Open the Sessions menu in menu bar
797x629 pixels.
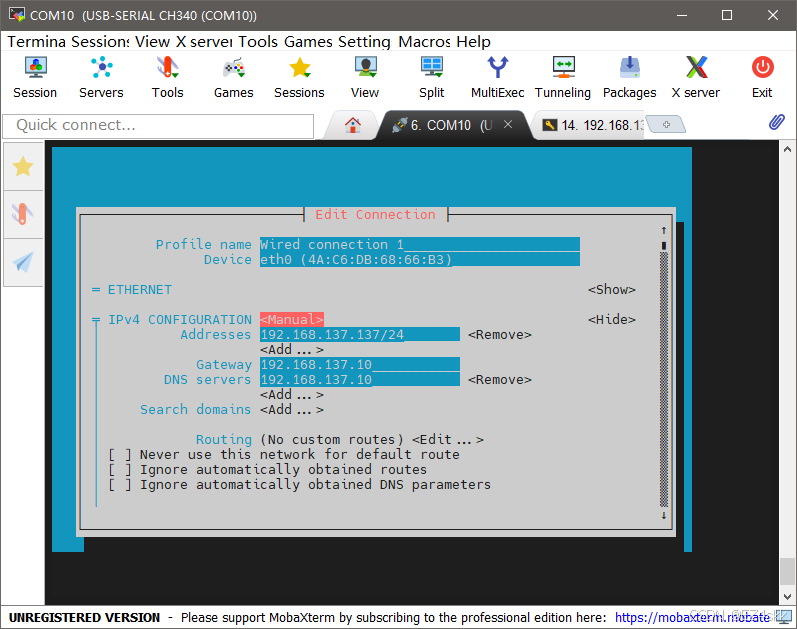click(100, 42)
